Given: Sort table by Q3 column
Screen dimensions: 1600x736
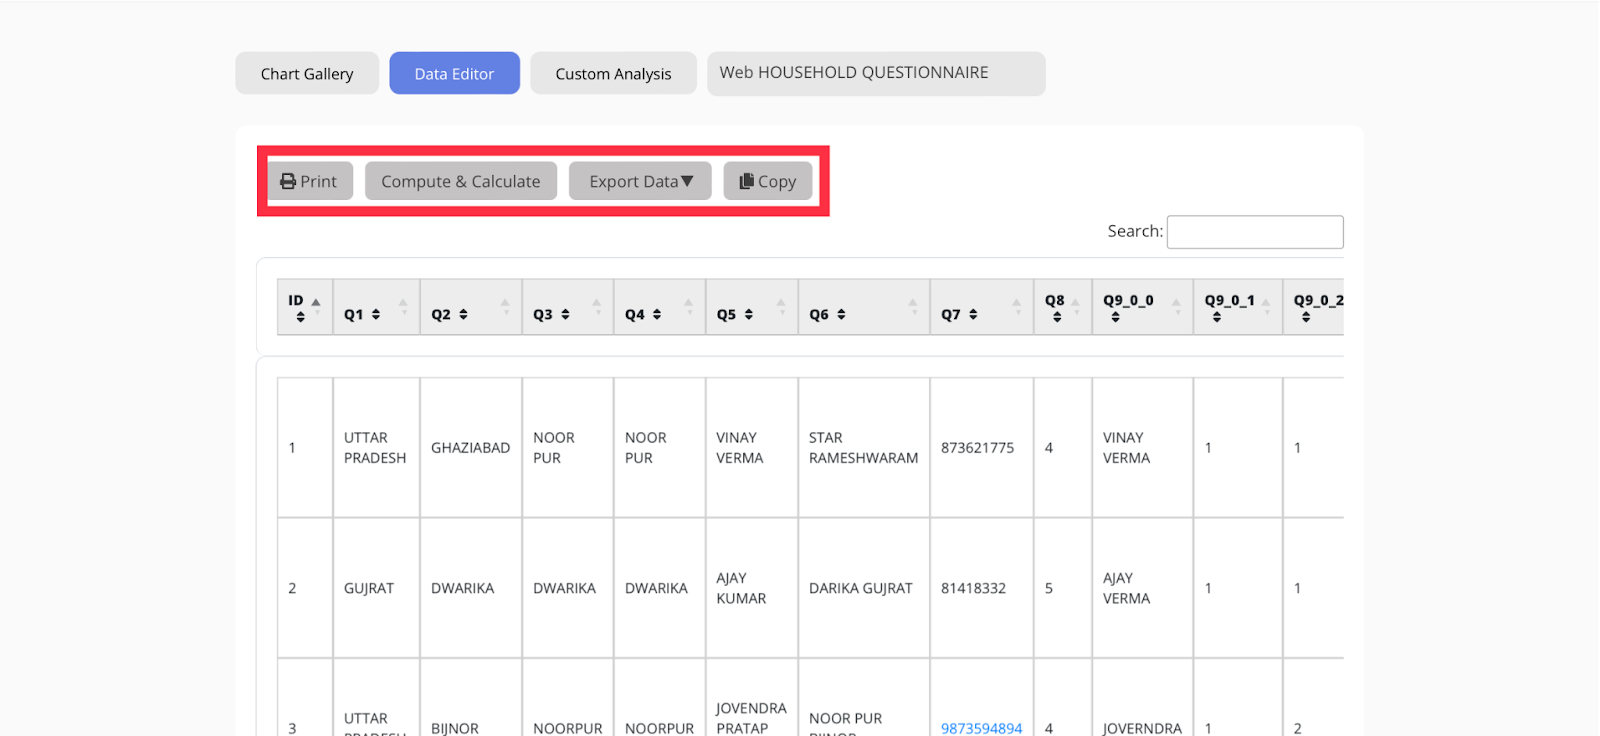Looking at the screenshot, I should pyautogui.click(x=568, y=307).
